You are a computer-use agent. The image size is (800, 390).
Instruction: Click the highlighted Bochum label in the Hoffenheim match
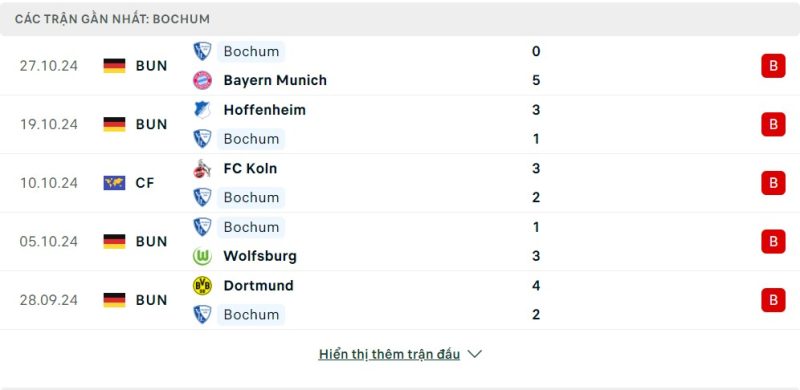click(x=251, y=139)
